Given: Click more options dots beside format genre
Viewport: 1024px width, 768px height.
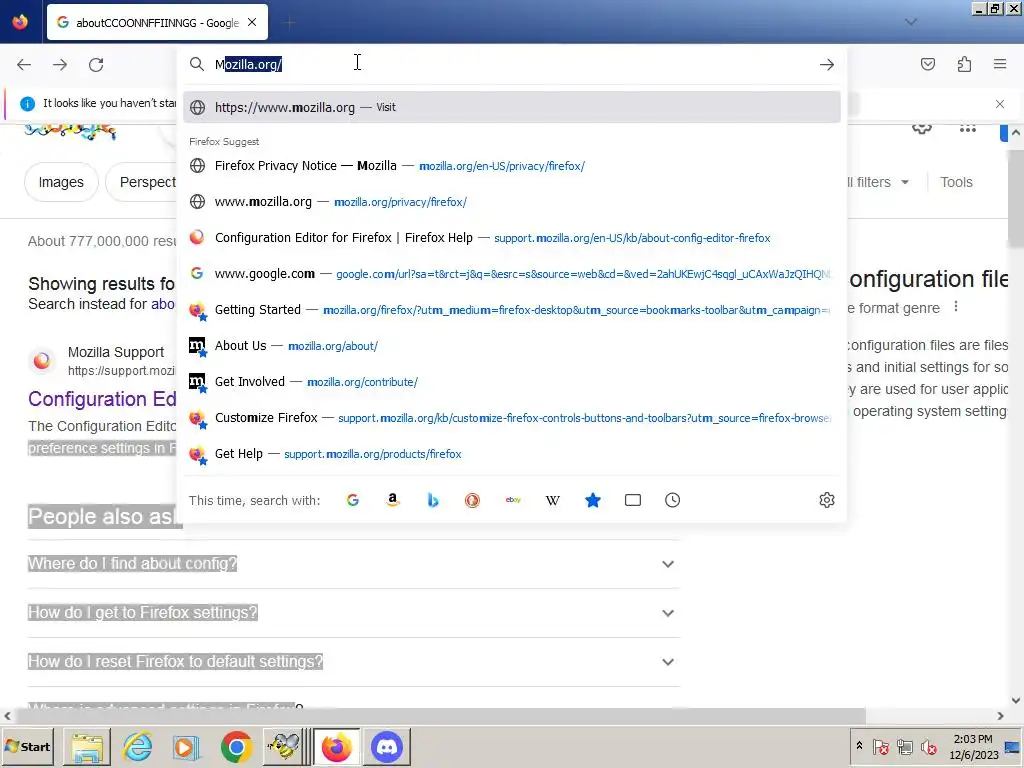Looking at the screenshot, I should [x=955, y=306].
